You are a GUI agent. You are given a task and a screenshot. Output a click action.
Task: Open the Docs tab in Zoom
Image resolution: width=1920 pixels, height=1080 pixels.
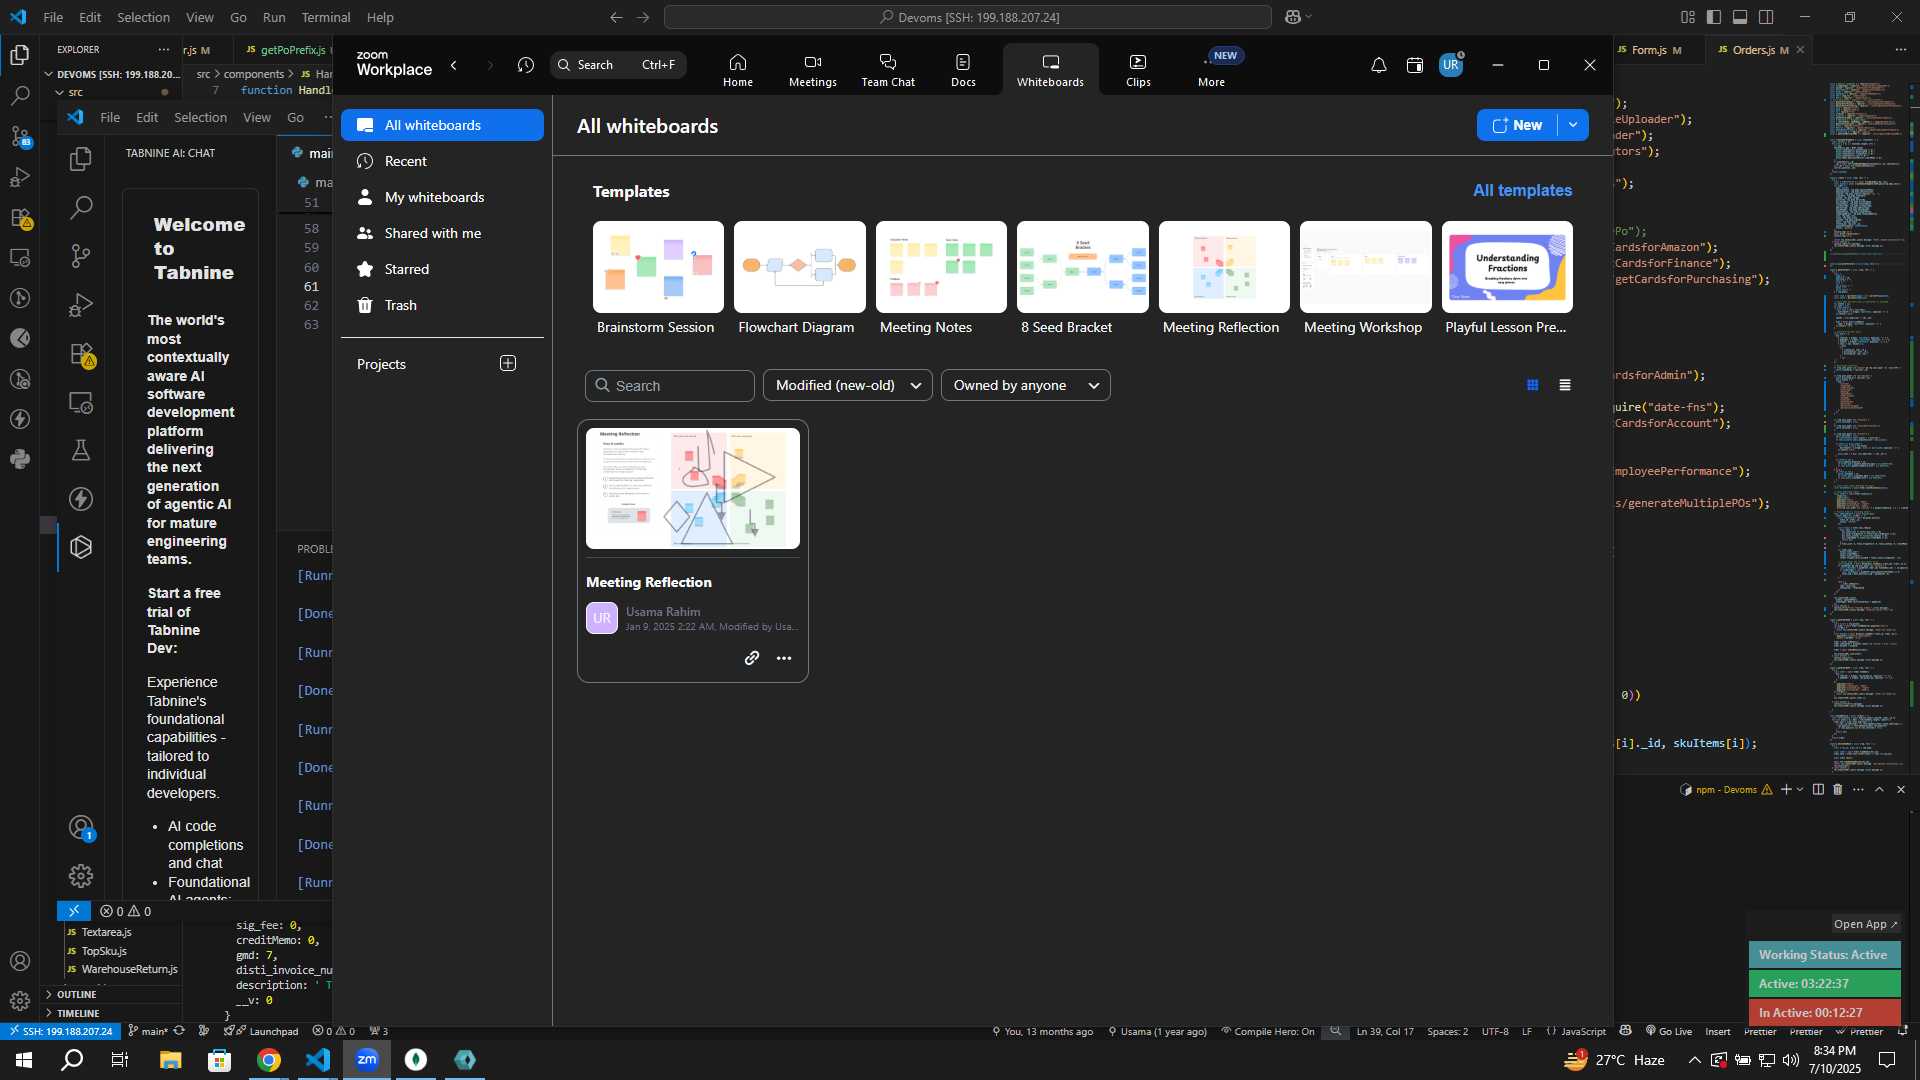tap(963, 70)
